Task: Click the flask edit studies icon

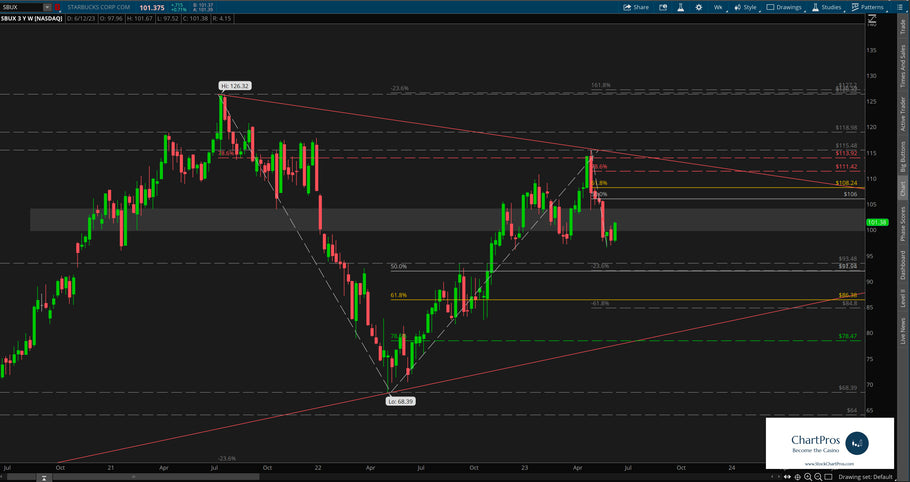Action: click(x=681, y=8)
